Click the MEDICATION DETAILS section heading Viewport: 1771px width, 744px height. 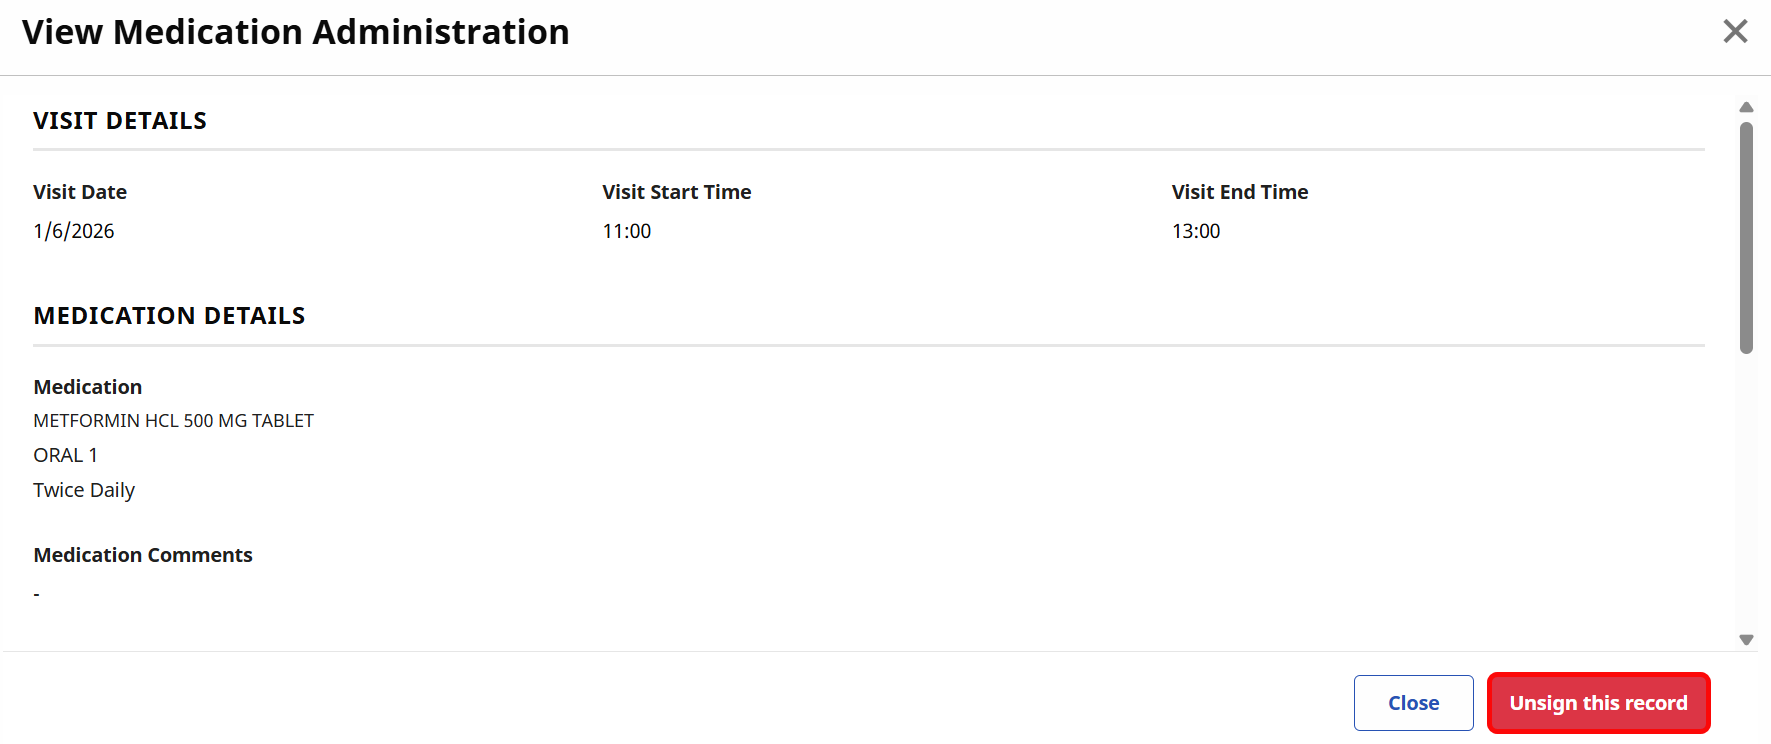(169, 316)
